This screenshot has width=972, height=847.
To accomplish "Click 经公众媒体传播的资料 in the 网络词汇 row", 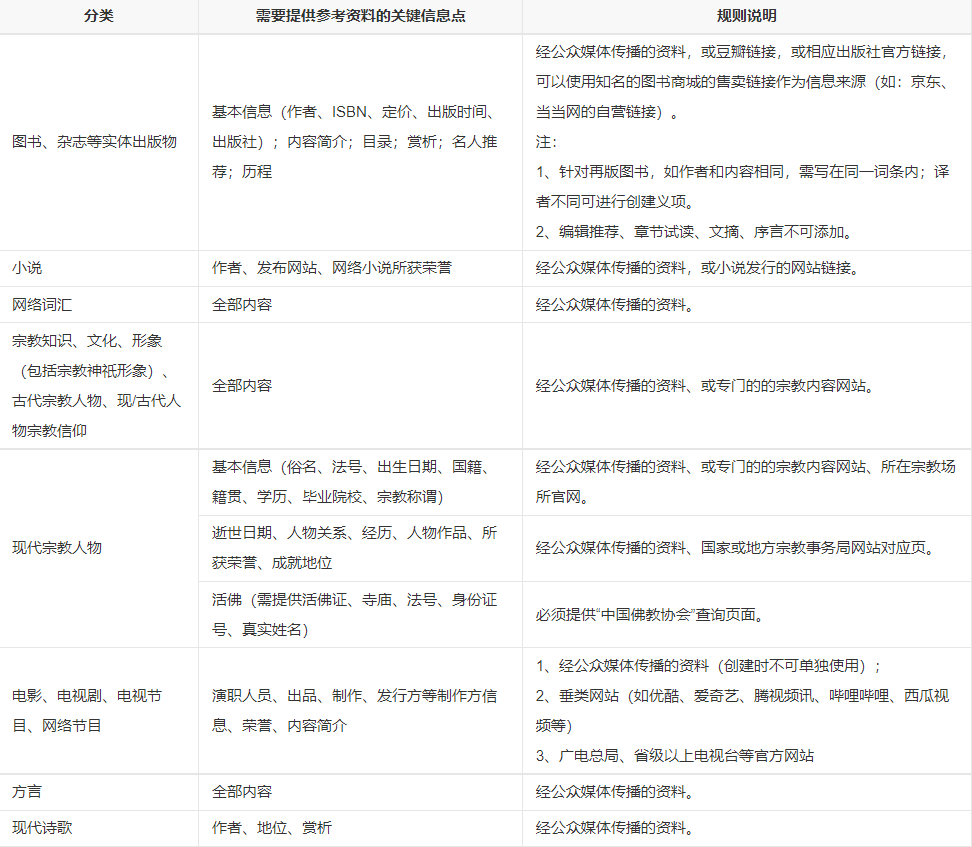I will tap(614, 304).
